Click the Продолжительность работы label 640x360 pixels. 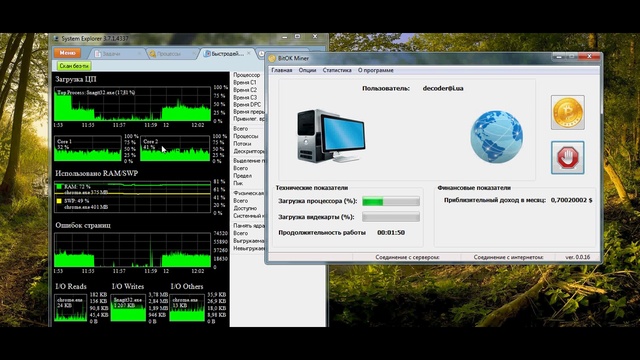click(322, 233)
